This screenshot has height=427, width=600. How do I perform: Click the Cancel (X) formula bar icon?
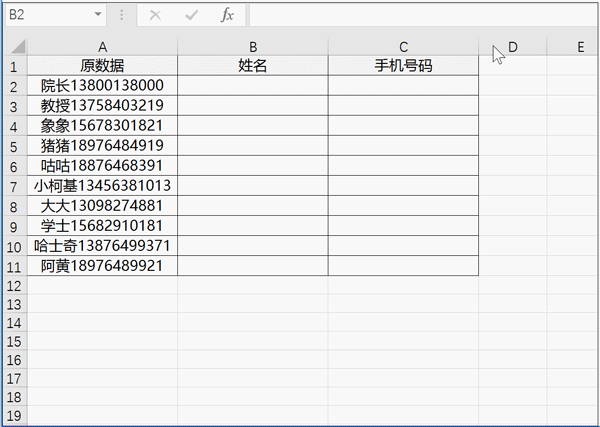pyautogui.click(x=155, y=15)
